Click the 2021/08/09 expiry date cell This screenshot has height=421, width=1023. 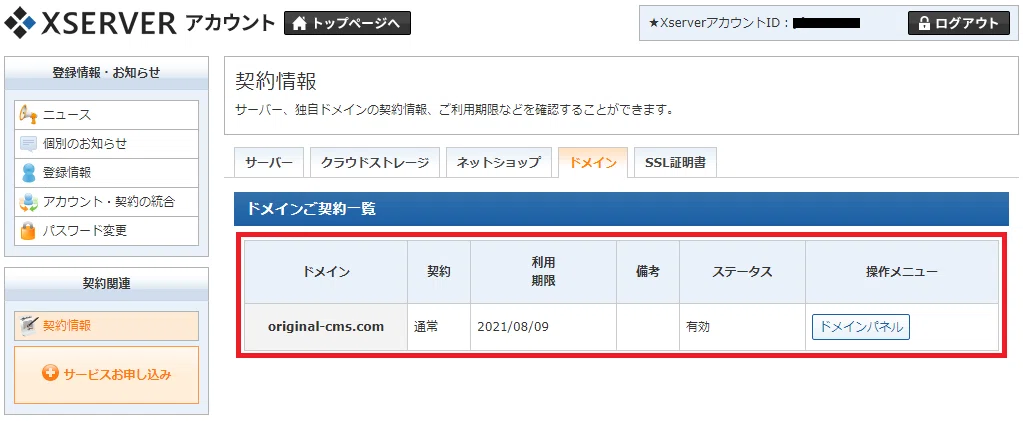pos(543,327)
